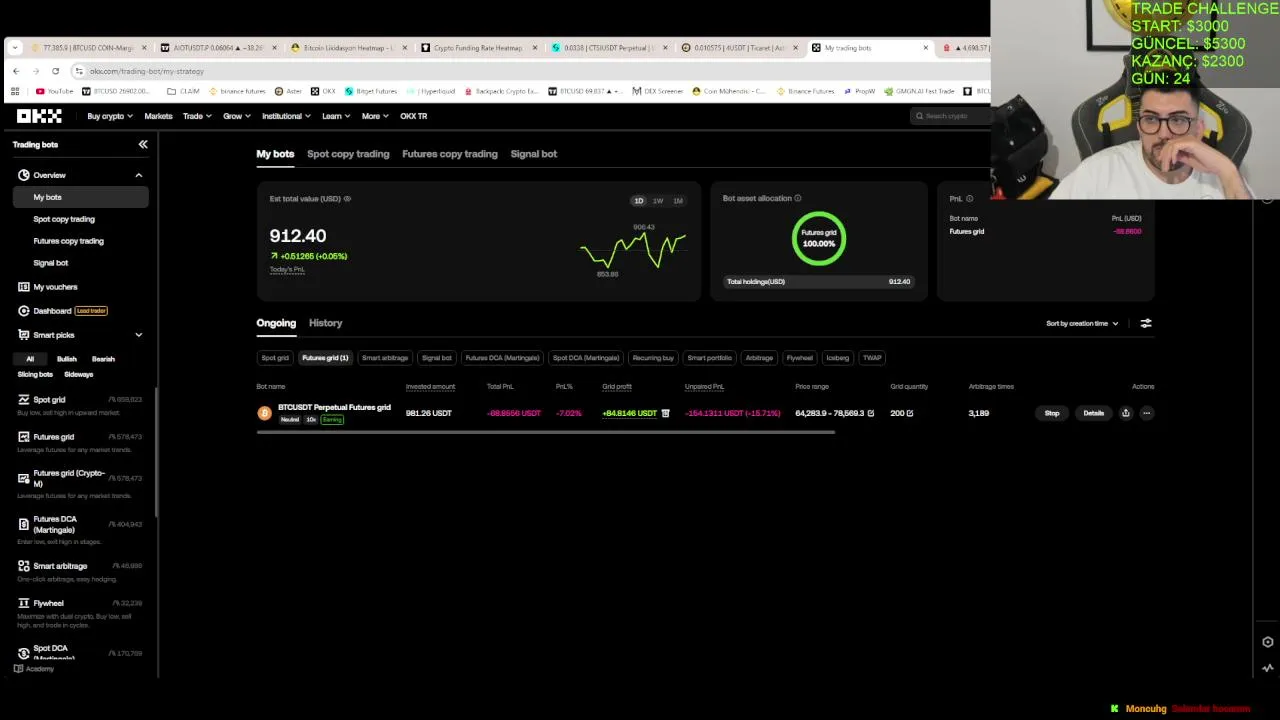1280x720 pixels.
Task: Share the BTCUSDT Futures grid bot
Action: (x=1125, y=413)
